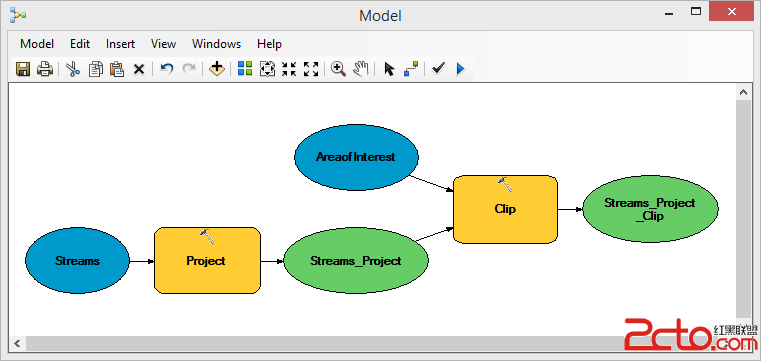Open the Insert menu
The image size is (761, 361).
(x=120, y=44)
